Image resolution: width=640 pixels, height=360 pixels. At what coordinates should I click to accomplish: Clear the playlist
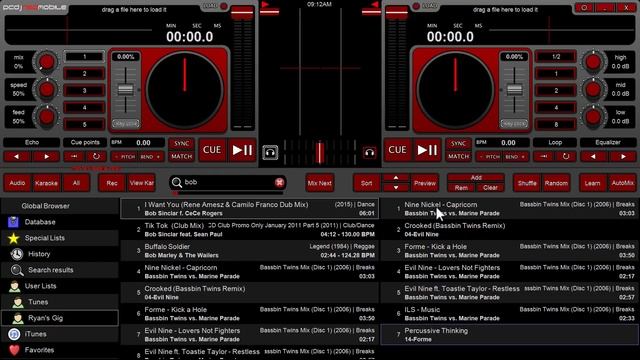490,188
